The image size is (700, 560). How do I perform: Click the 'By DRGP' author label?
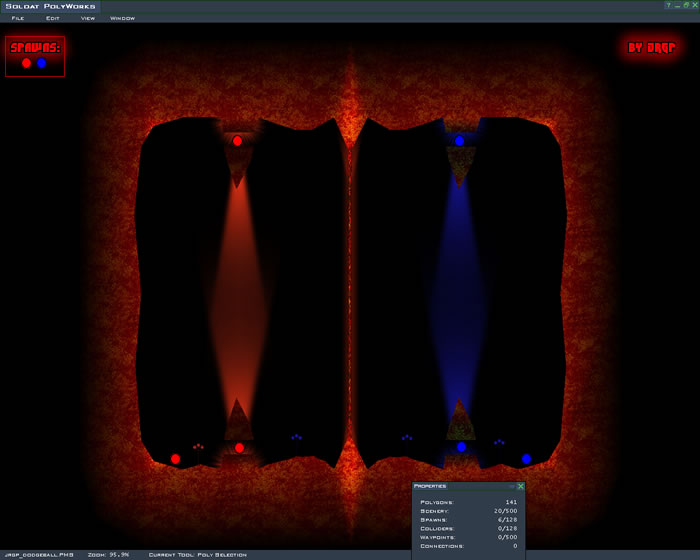(651, 47)
